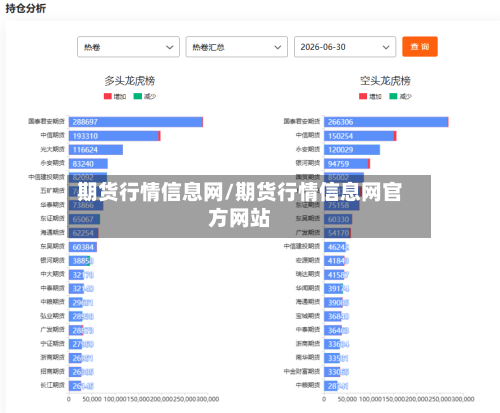Image resolution: width=500 pixels, height=413 pixels.
Task: Toggle 增加 legend in 空头龙虎榜 chart
Action: click(x=370, y=96)
